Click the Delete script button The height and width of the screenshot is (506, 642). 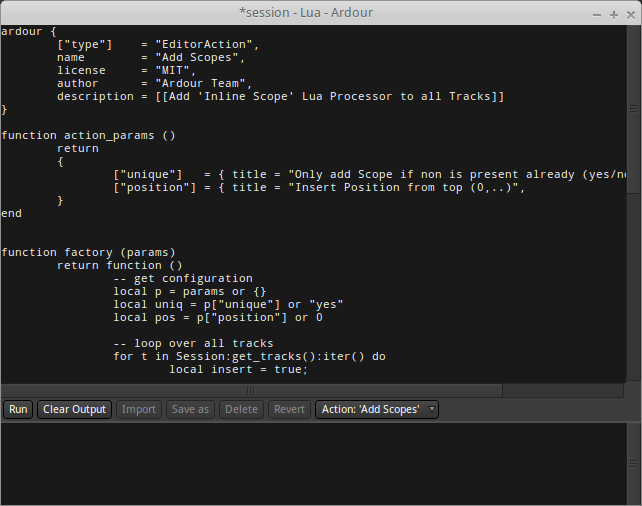pos(241,409)
